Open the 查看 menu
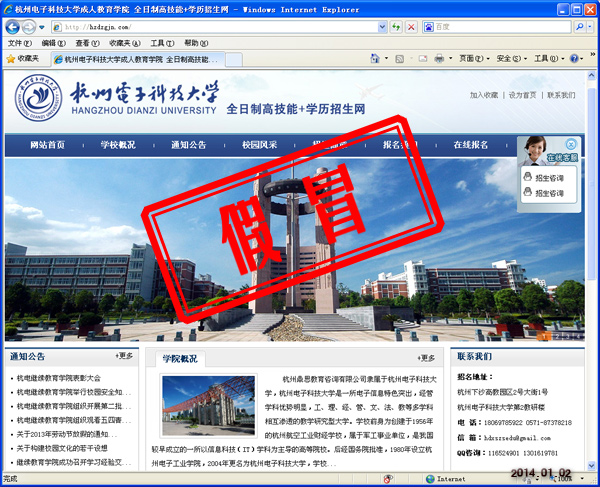Image resolution: width=600 pixels, height=487 pixels. (x=87, y=43)
